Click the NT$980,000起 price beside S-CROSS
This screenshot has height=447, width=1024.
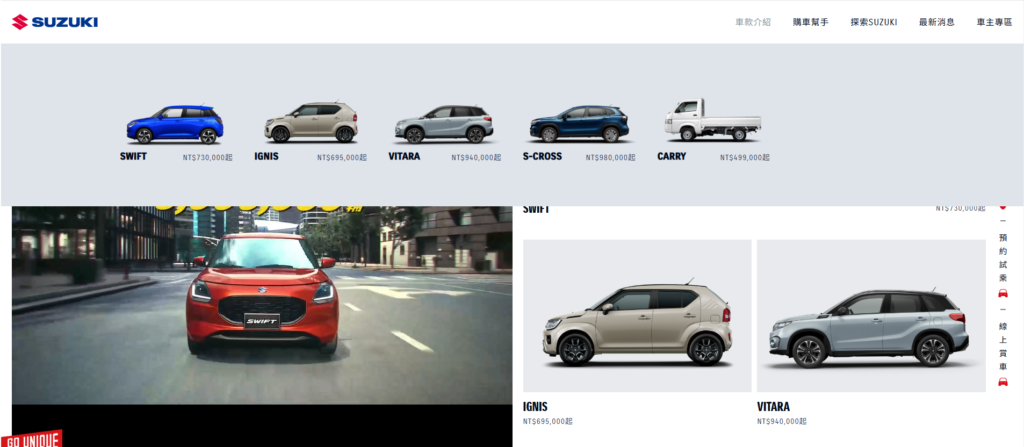click(611, 157)
